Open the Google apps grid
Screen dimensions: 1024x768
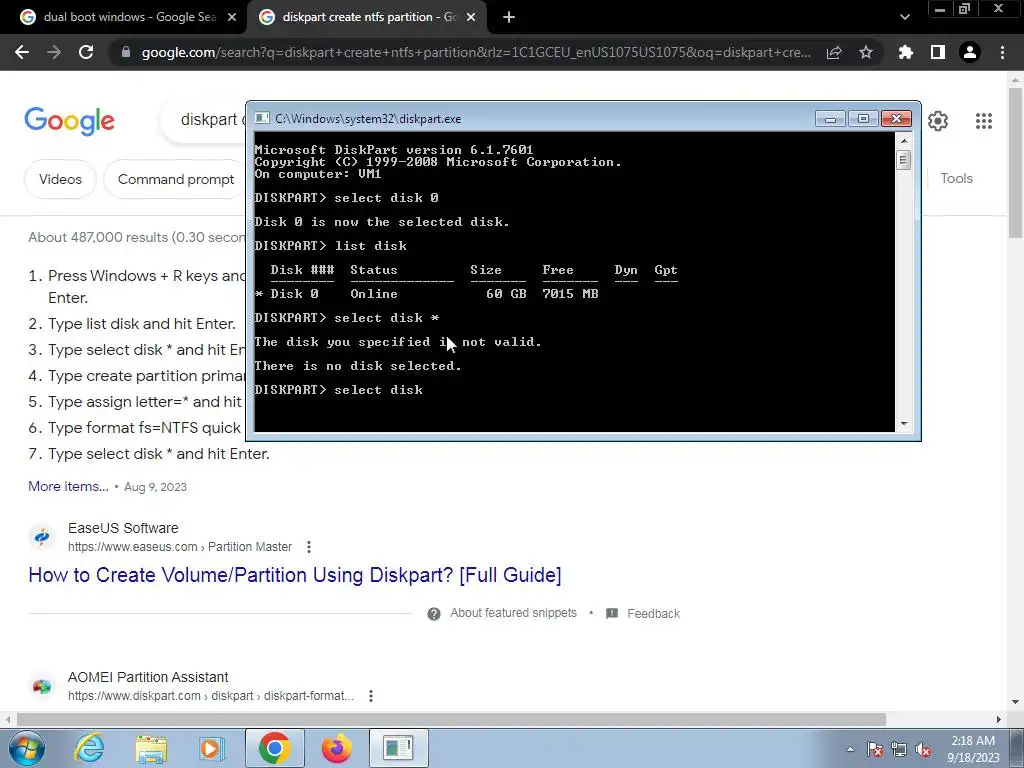[984, 121]
